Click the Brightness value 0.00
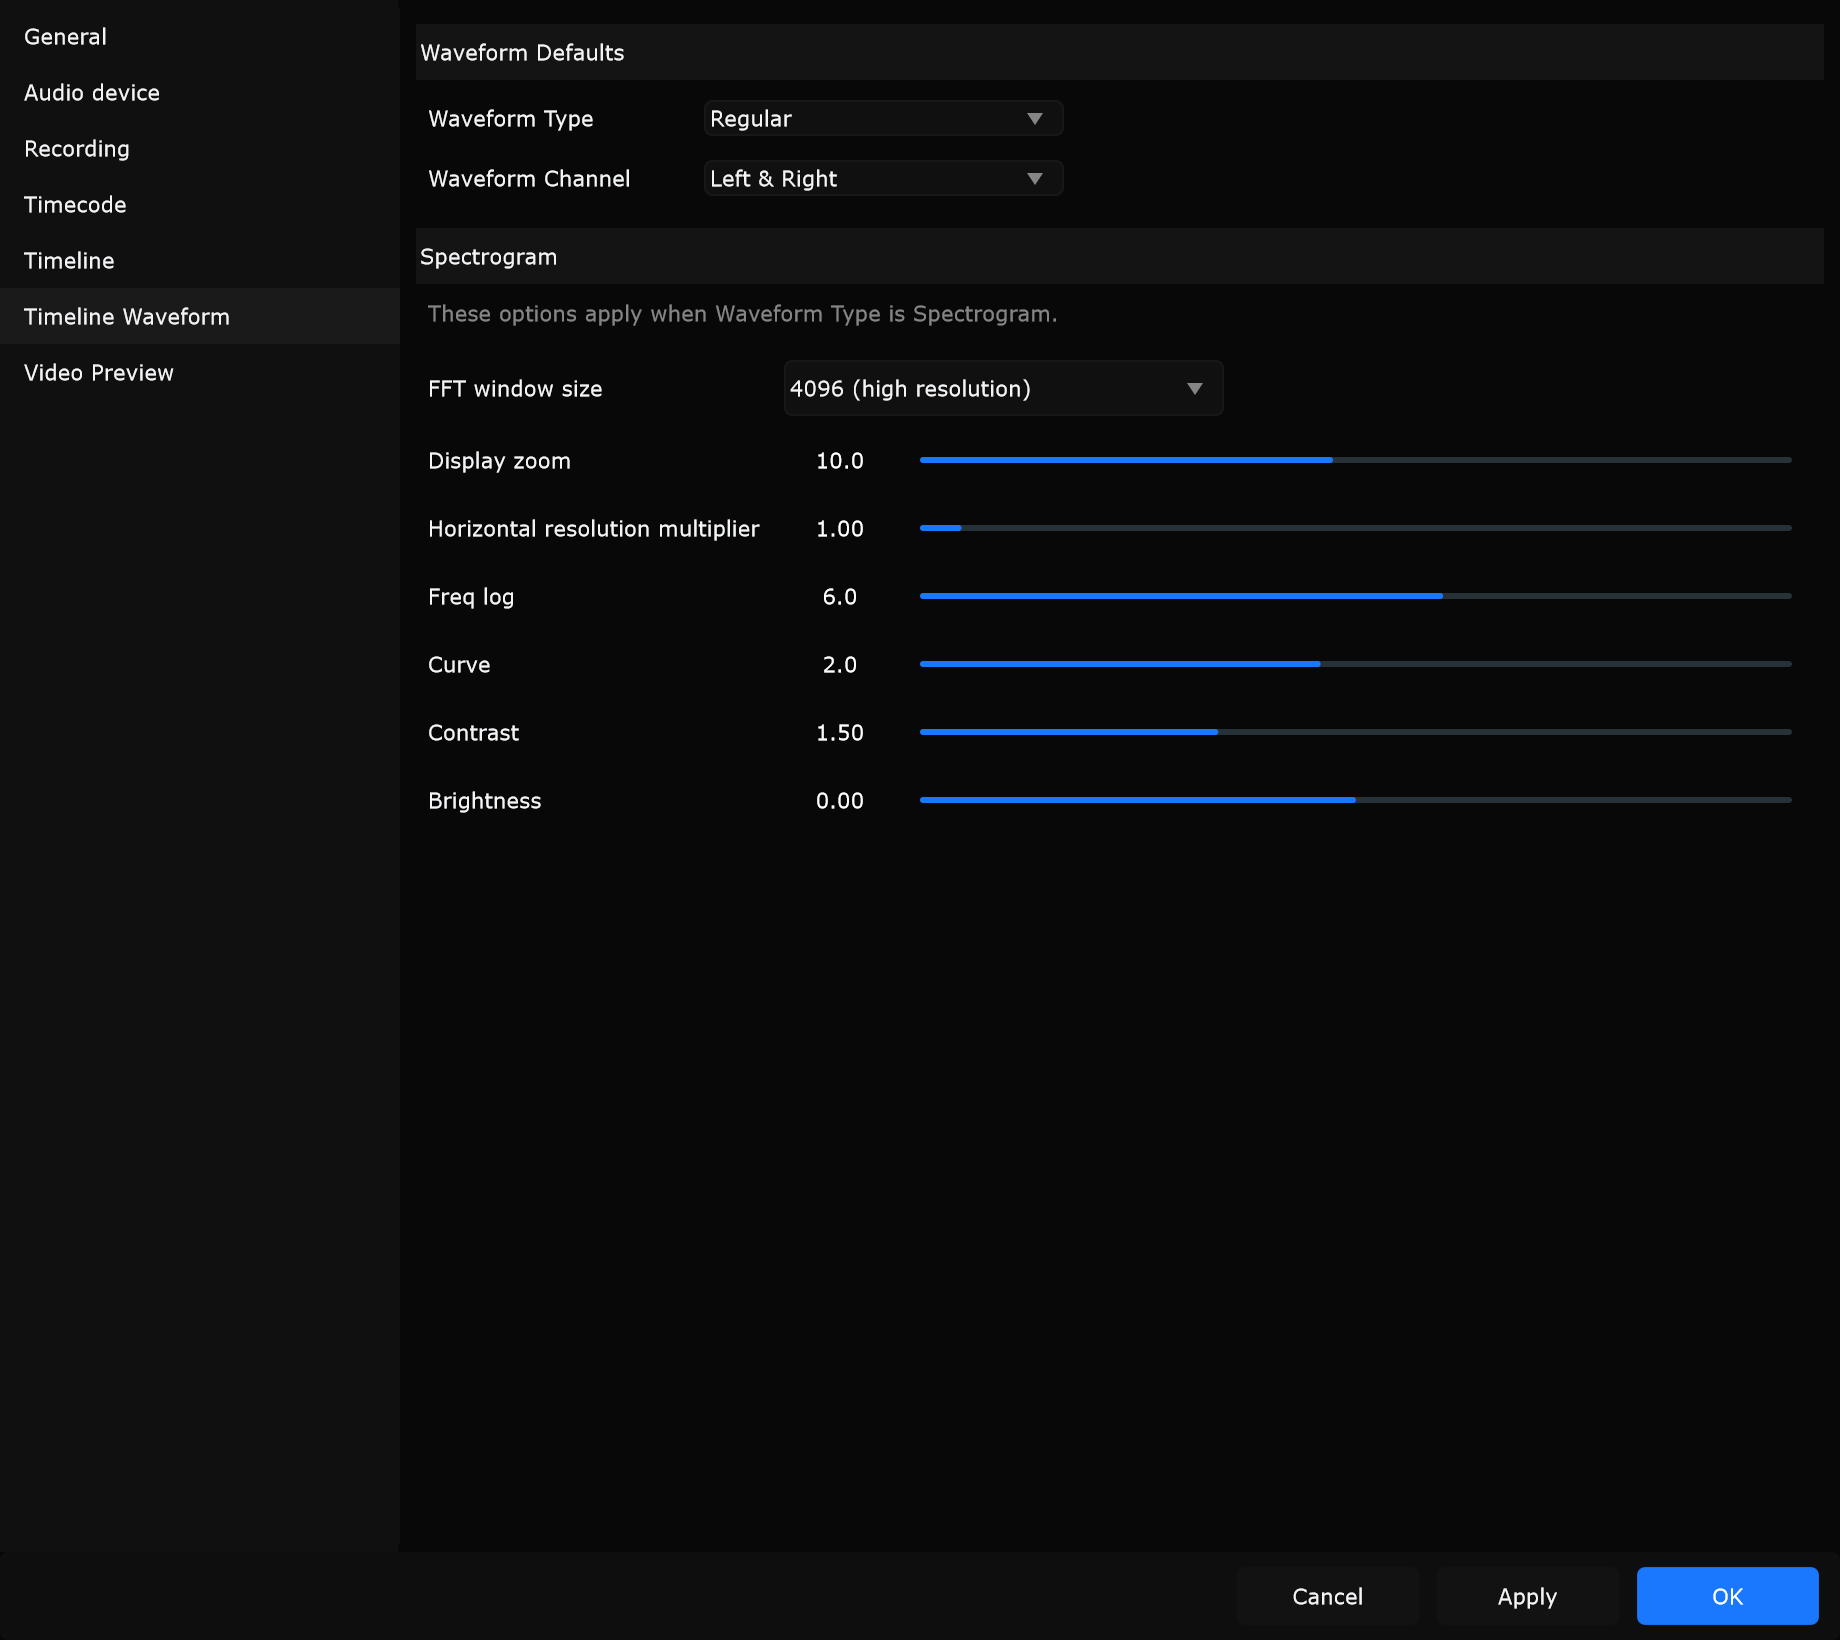Image resolution: width=1840 pixels, height=1640 pixels. (x=840, y=801)
